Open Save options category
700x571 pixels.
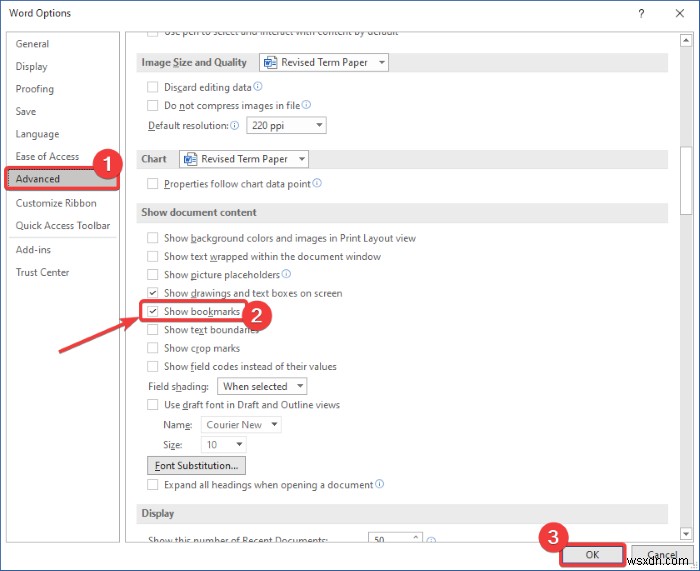point(25,111)
